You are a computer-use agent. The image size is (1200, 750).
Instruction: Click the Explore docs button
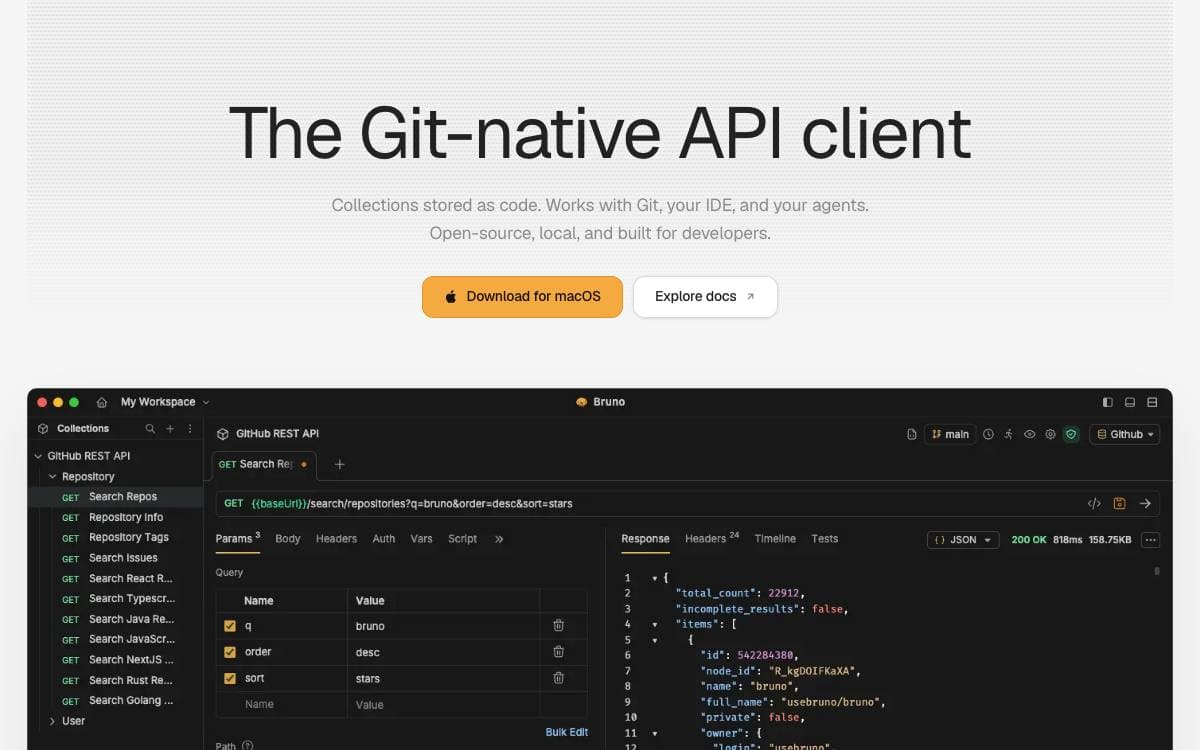[705, 297]
